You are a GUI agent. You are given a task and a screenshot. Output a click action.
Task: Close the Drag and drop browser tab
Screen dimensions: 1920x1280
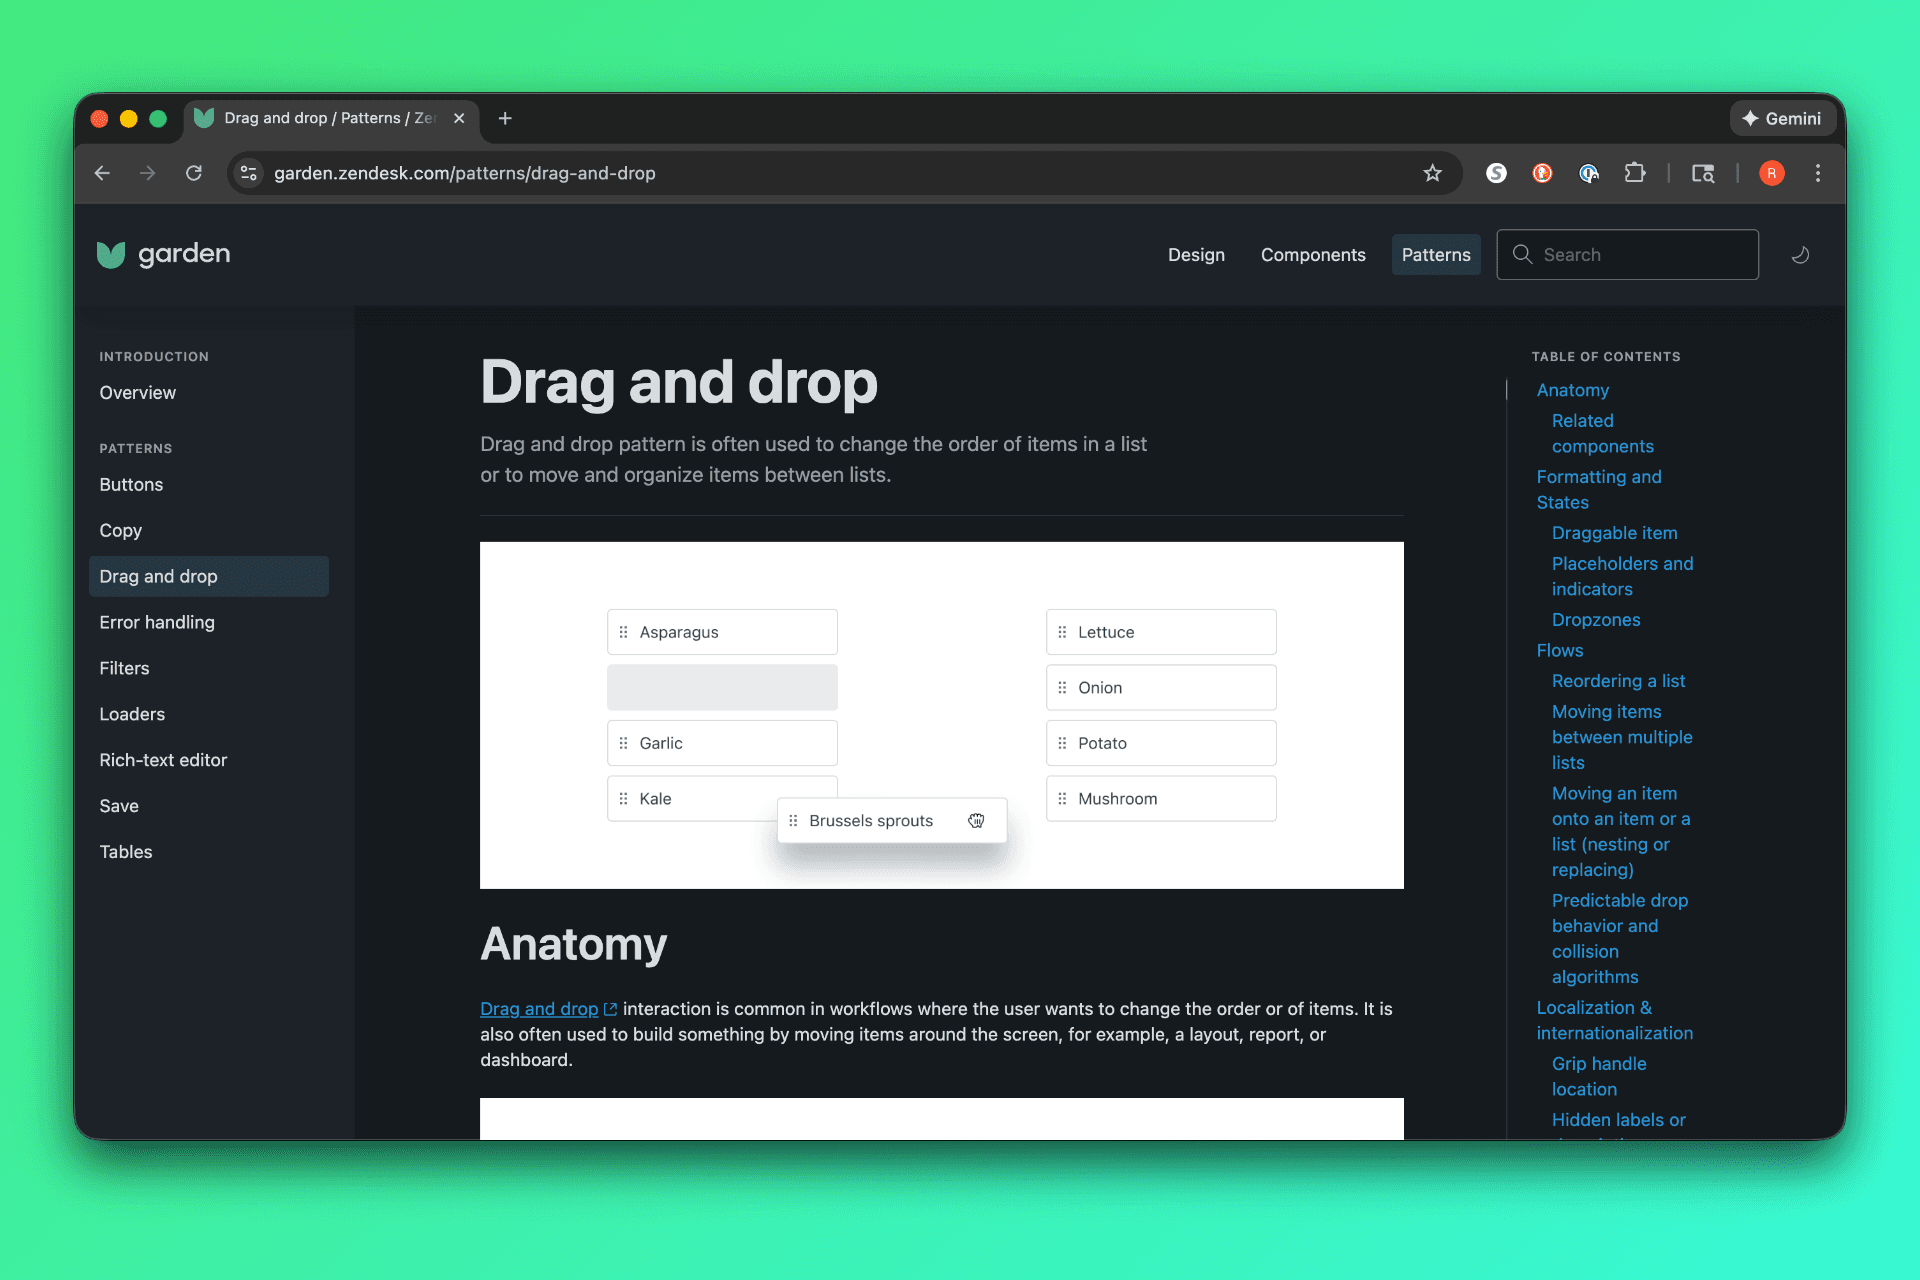459,118
